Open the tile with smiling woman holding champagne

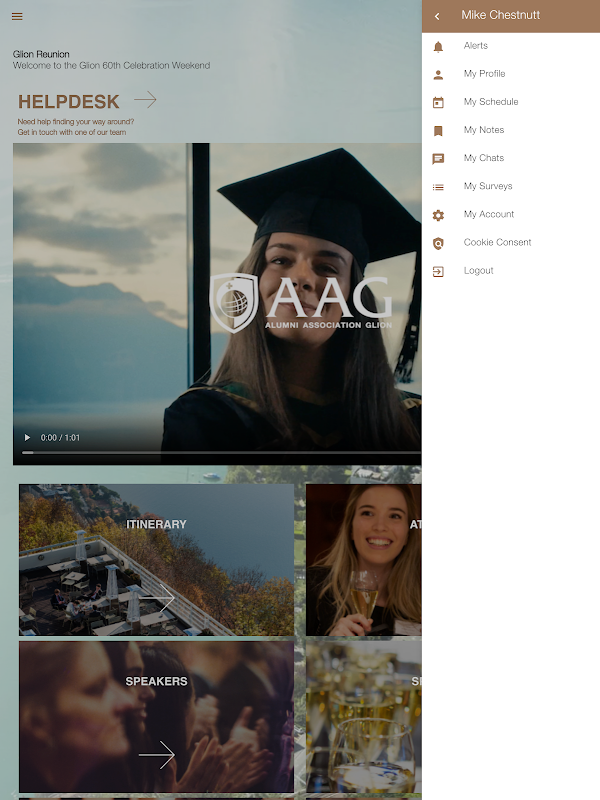(x=364, y=560)
